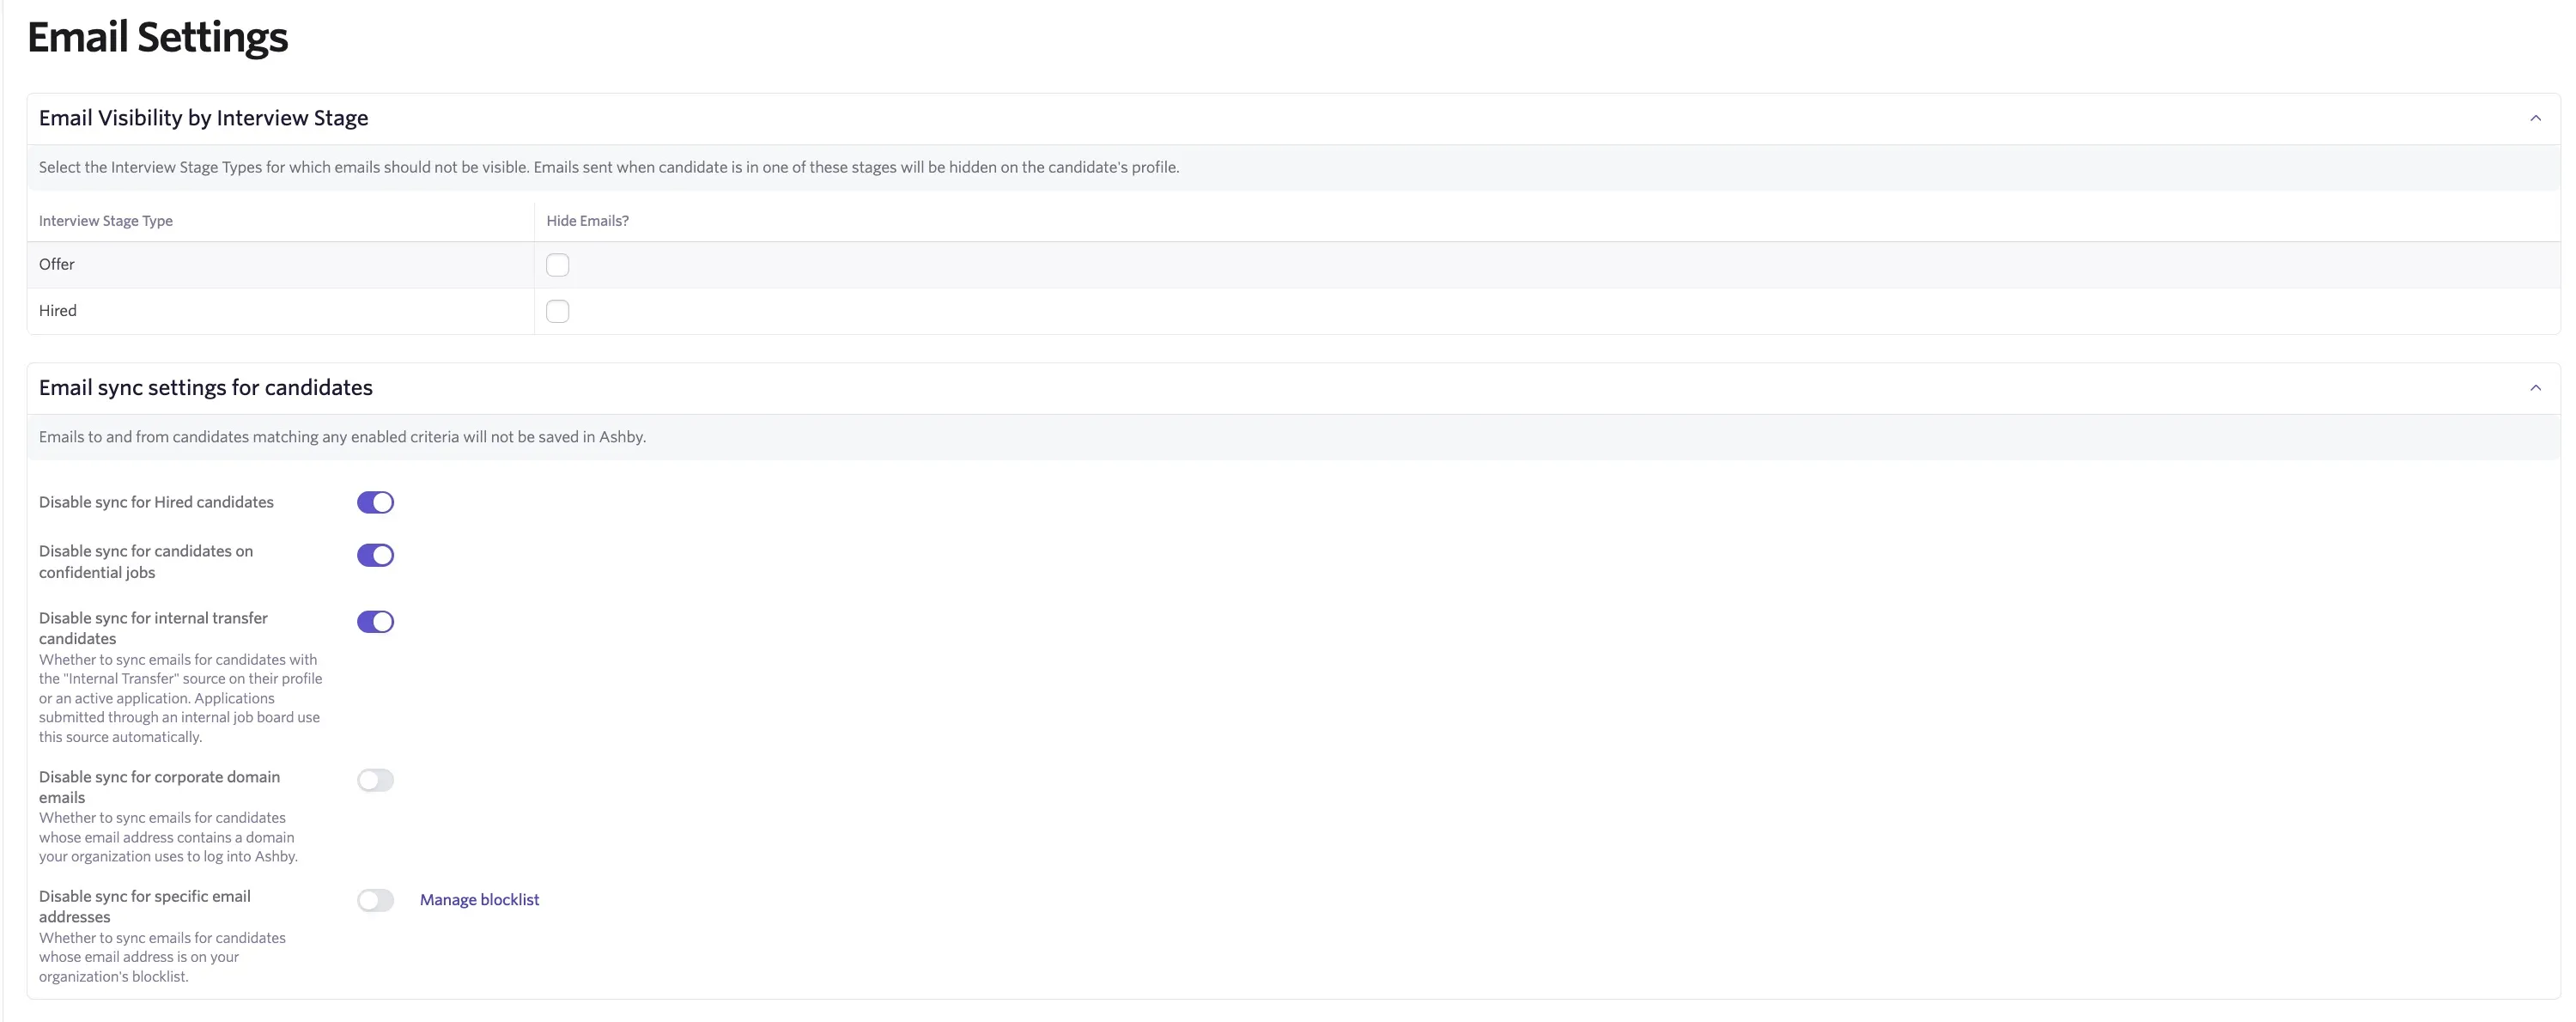Select the Hired row label
This screenshot has height=1022, width=2576.
(58, 310)
